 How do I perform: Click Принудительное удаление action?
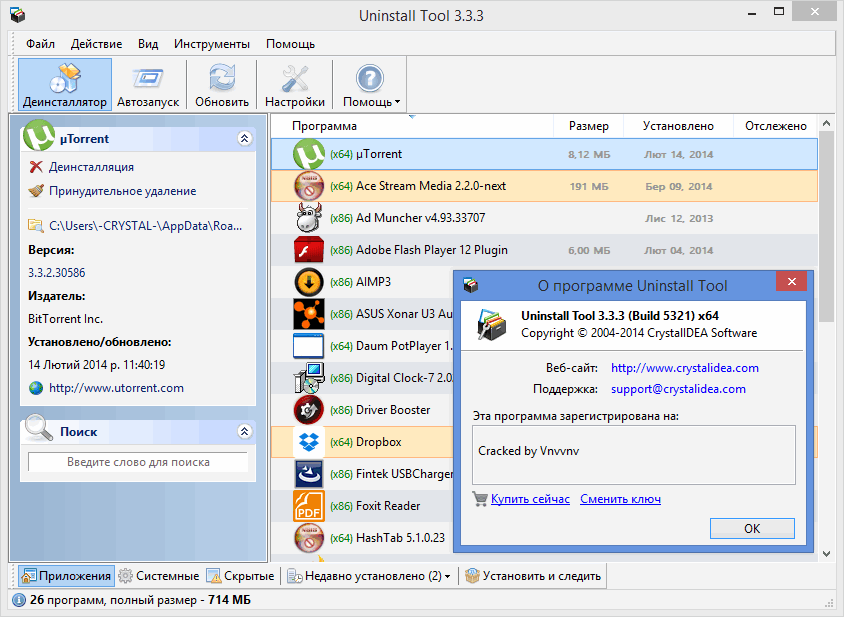click(x=112, y=191)
